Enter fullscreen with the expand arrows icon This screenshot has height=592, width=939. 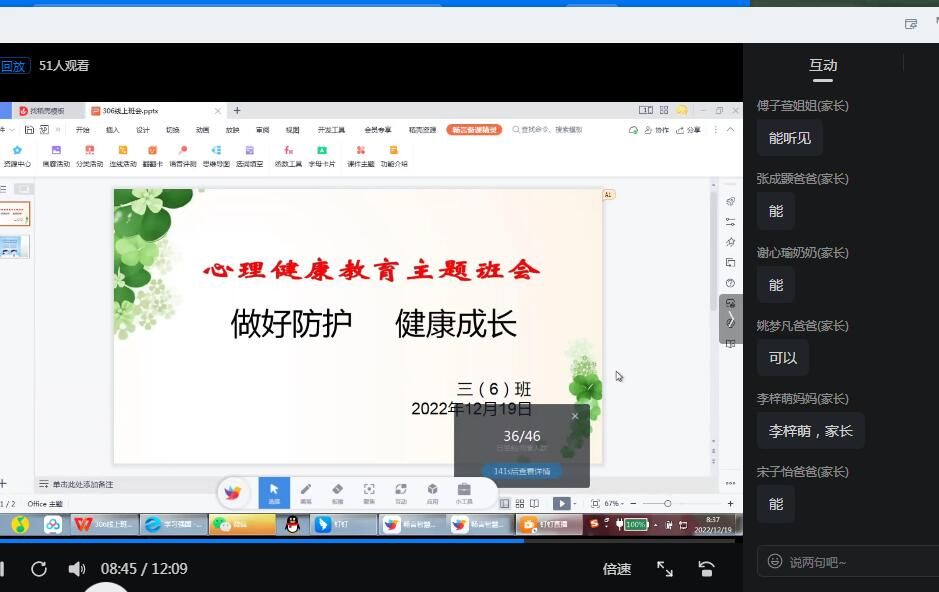(x=665, y=569)
